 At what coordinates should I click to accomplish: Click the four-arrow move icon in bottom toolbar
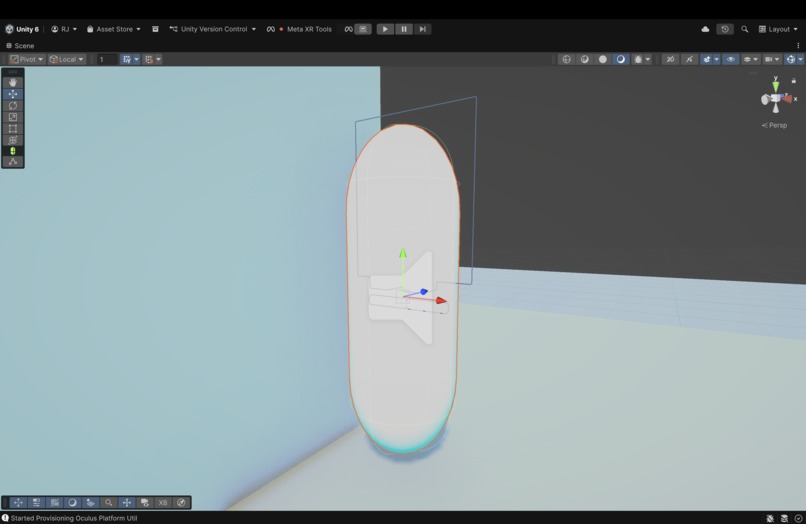click(127, 502)
